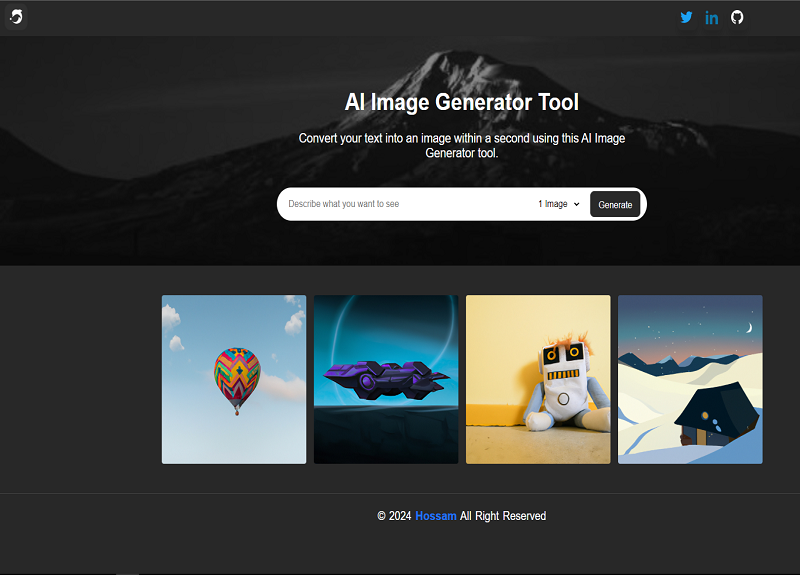The height and width of the screenshot is (575, 800).
Task: Visit the GitHub icon link
Action: [737, 17]
